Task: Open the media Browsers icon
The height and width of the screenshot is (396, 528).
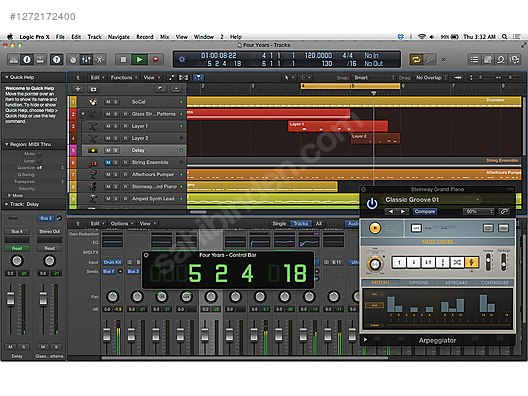Action: coord(514,60)
